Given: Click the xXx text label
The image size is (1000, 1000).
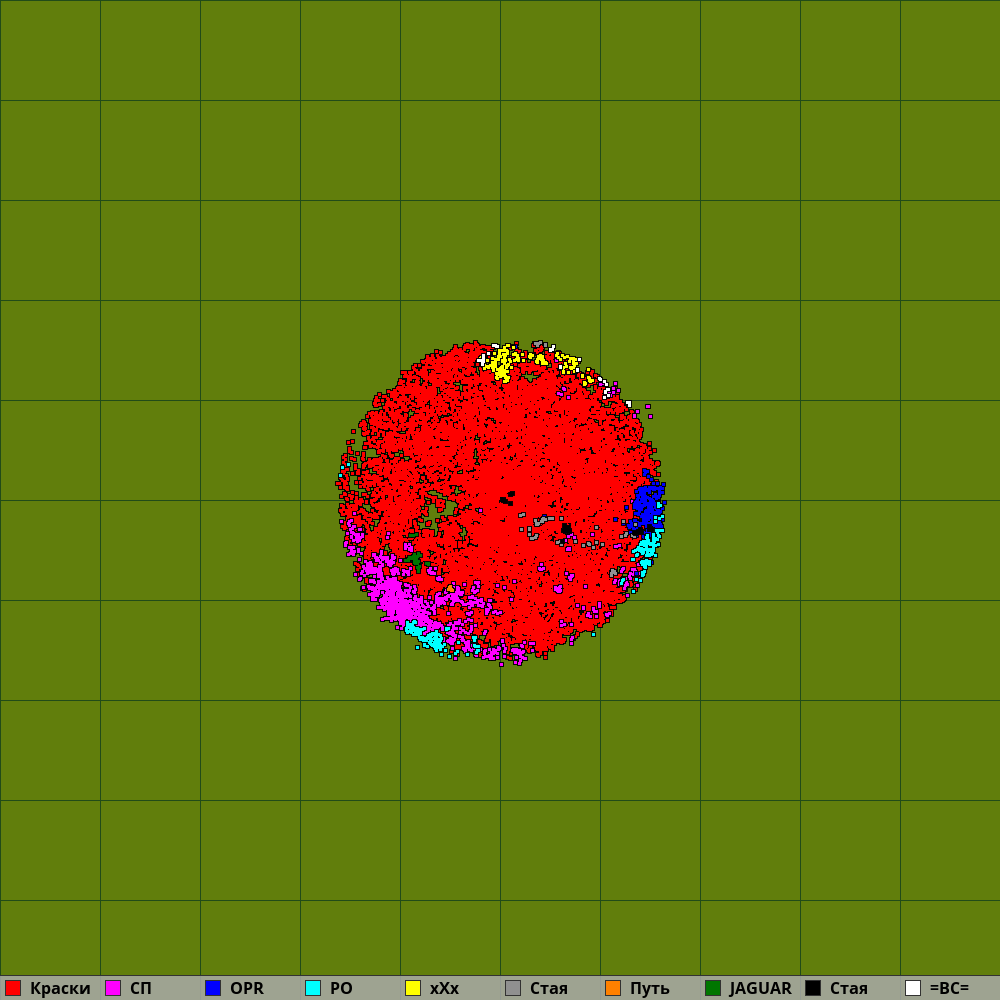Looking at the screenshot, I should click(x=444, y=988).
